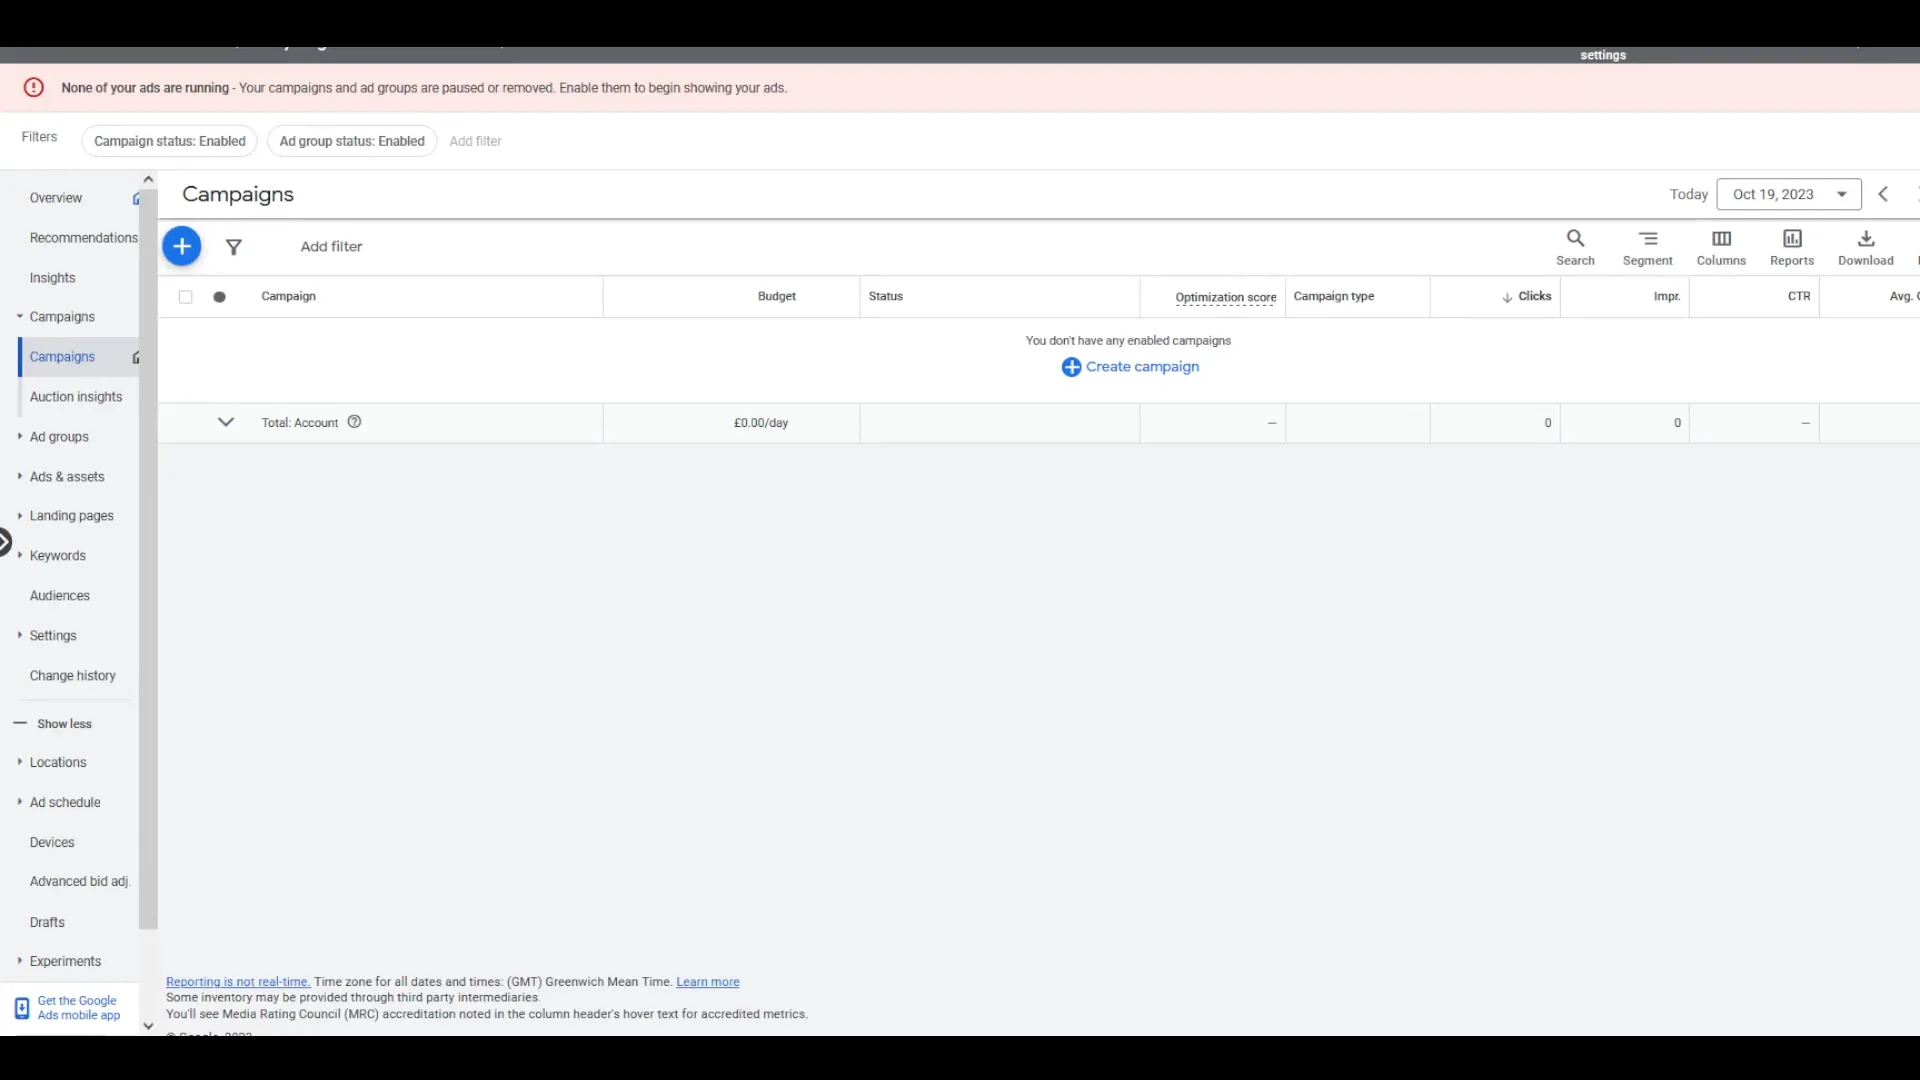Expand Keywords in sidebar
The width and height of the screenshot is (1920, 1080).
click(19, 556)
